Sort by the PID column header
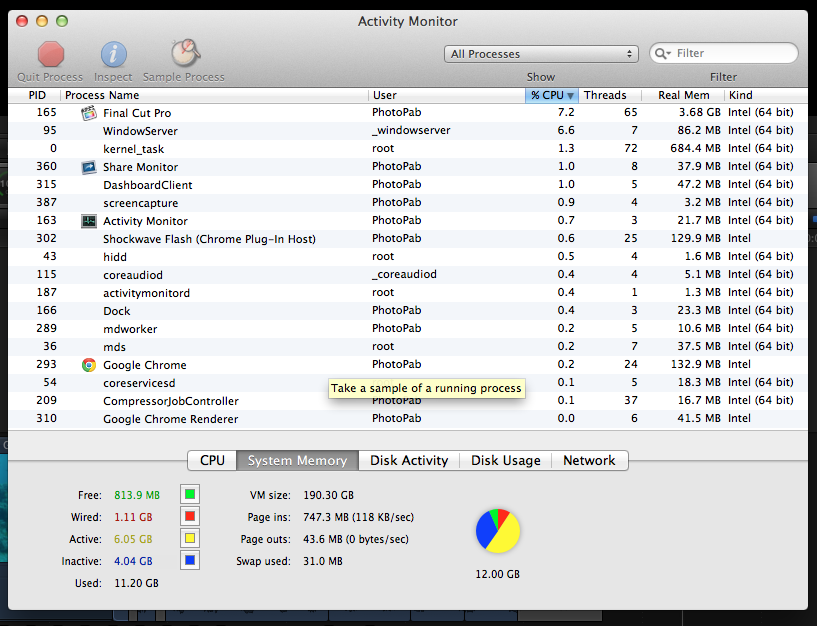 (34, 95)
